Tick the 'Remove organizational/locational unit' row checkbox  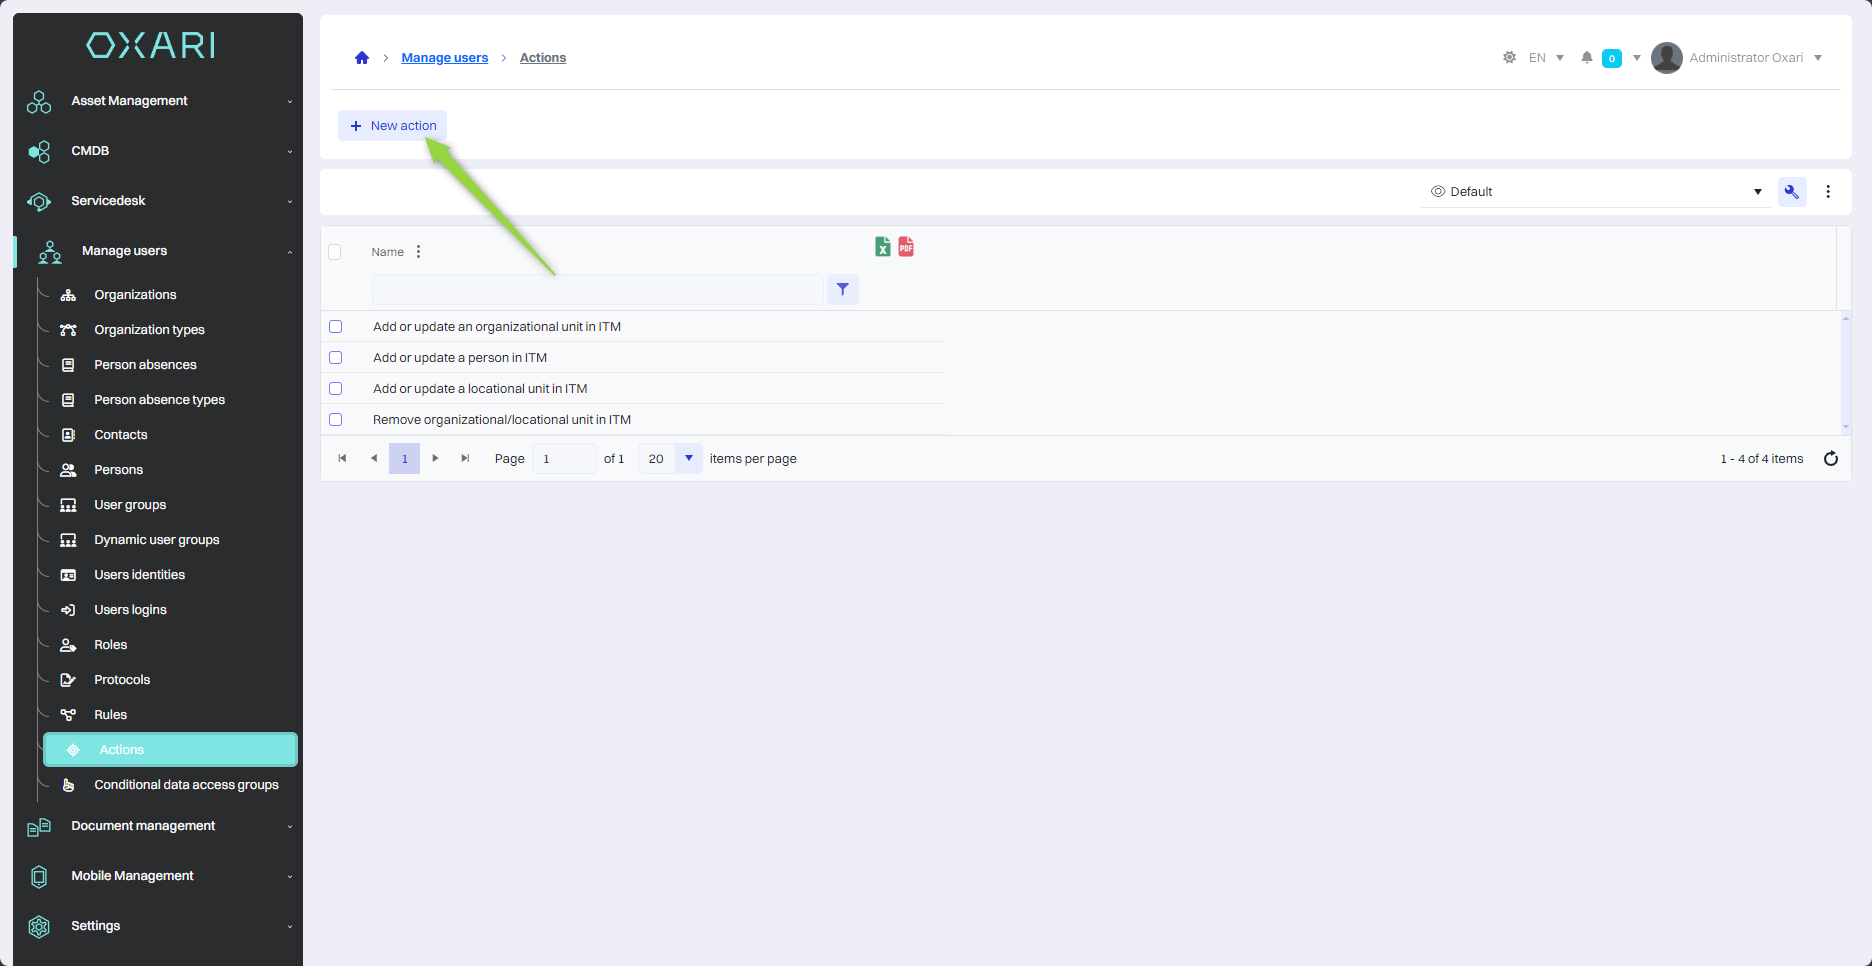click(336, 420)
